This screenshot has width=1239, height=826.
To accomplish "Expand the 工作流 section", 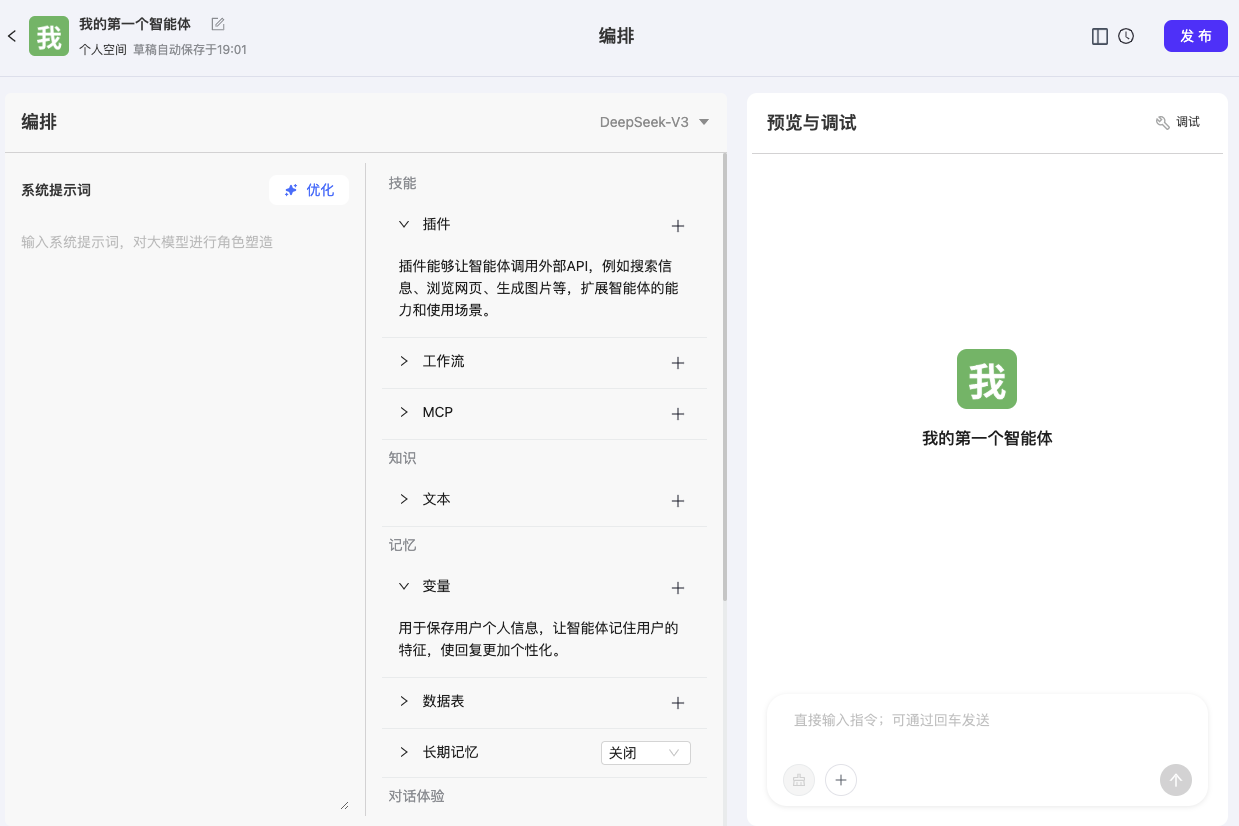I will coord(404,361).
